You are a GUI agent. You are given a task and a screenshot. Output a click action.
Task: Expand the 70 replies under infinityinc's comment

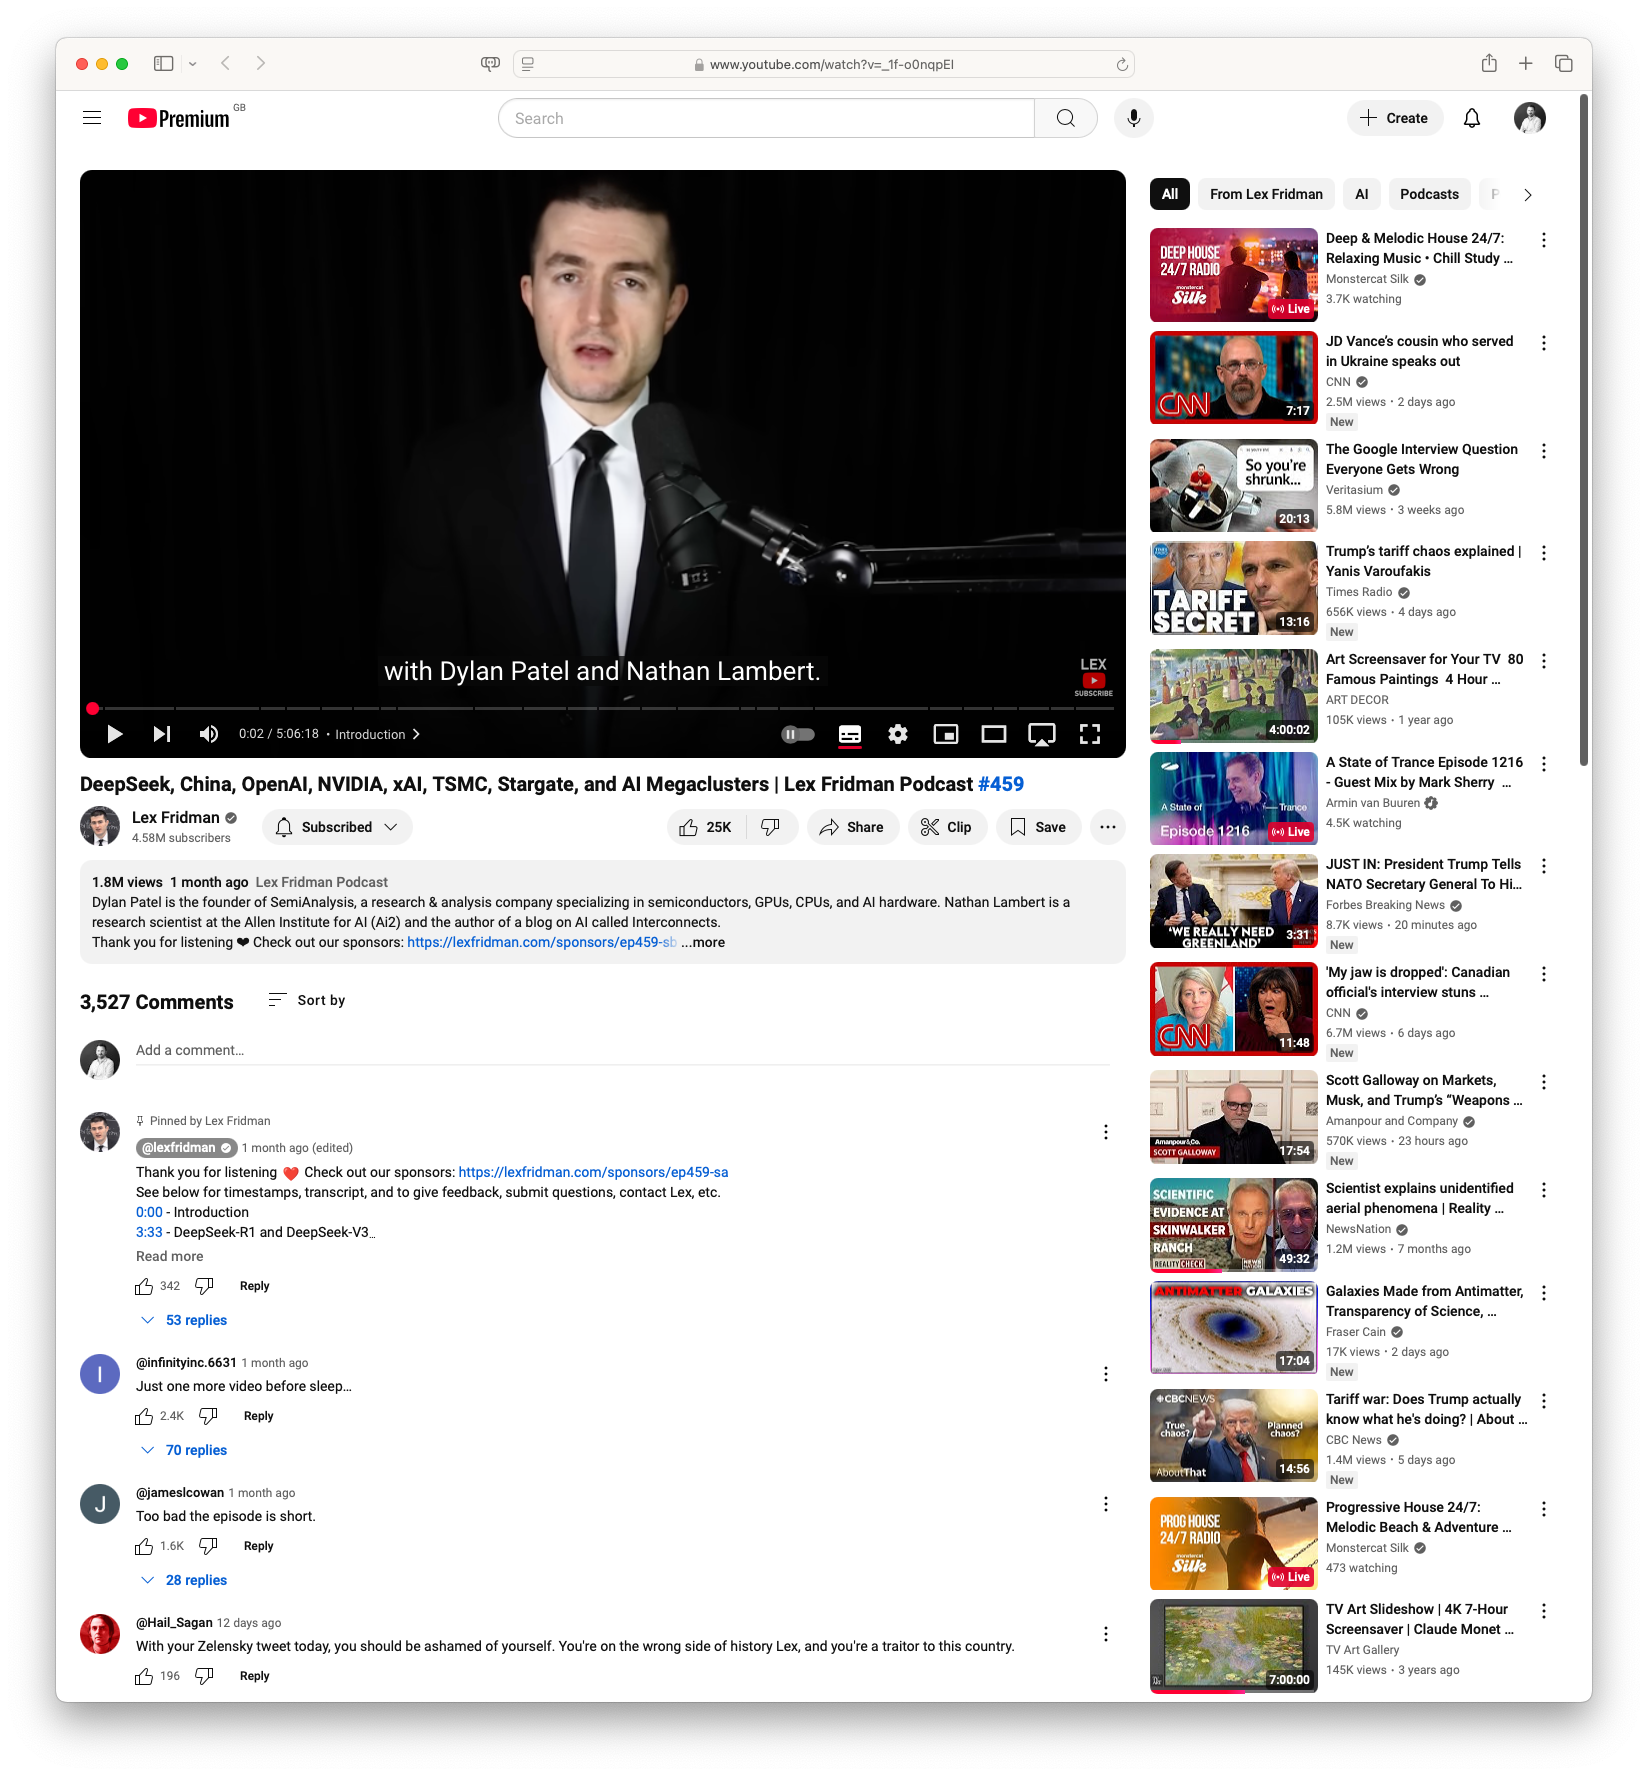196,1449
